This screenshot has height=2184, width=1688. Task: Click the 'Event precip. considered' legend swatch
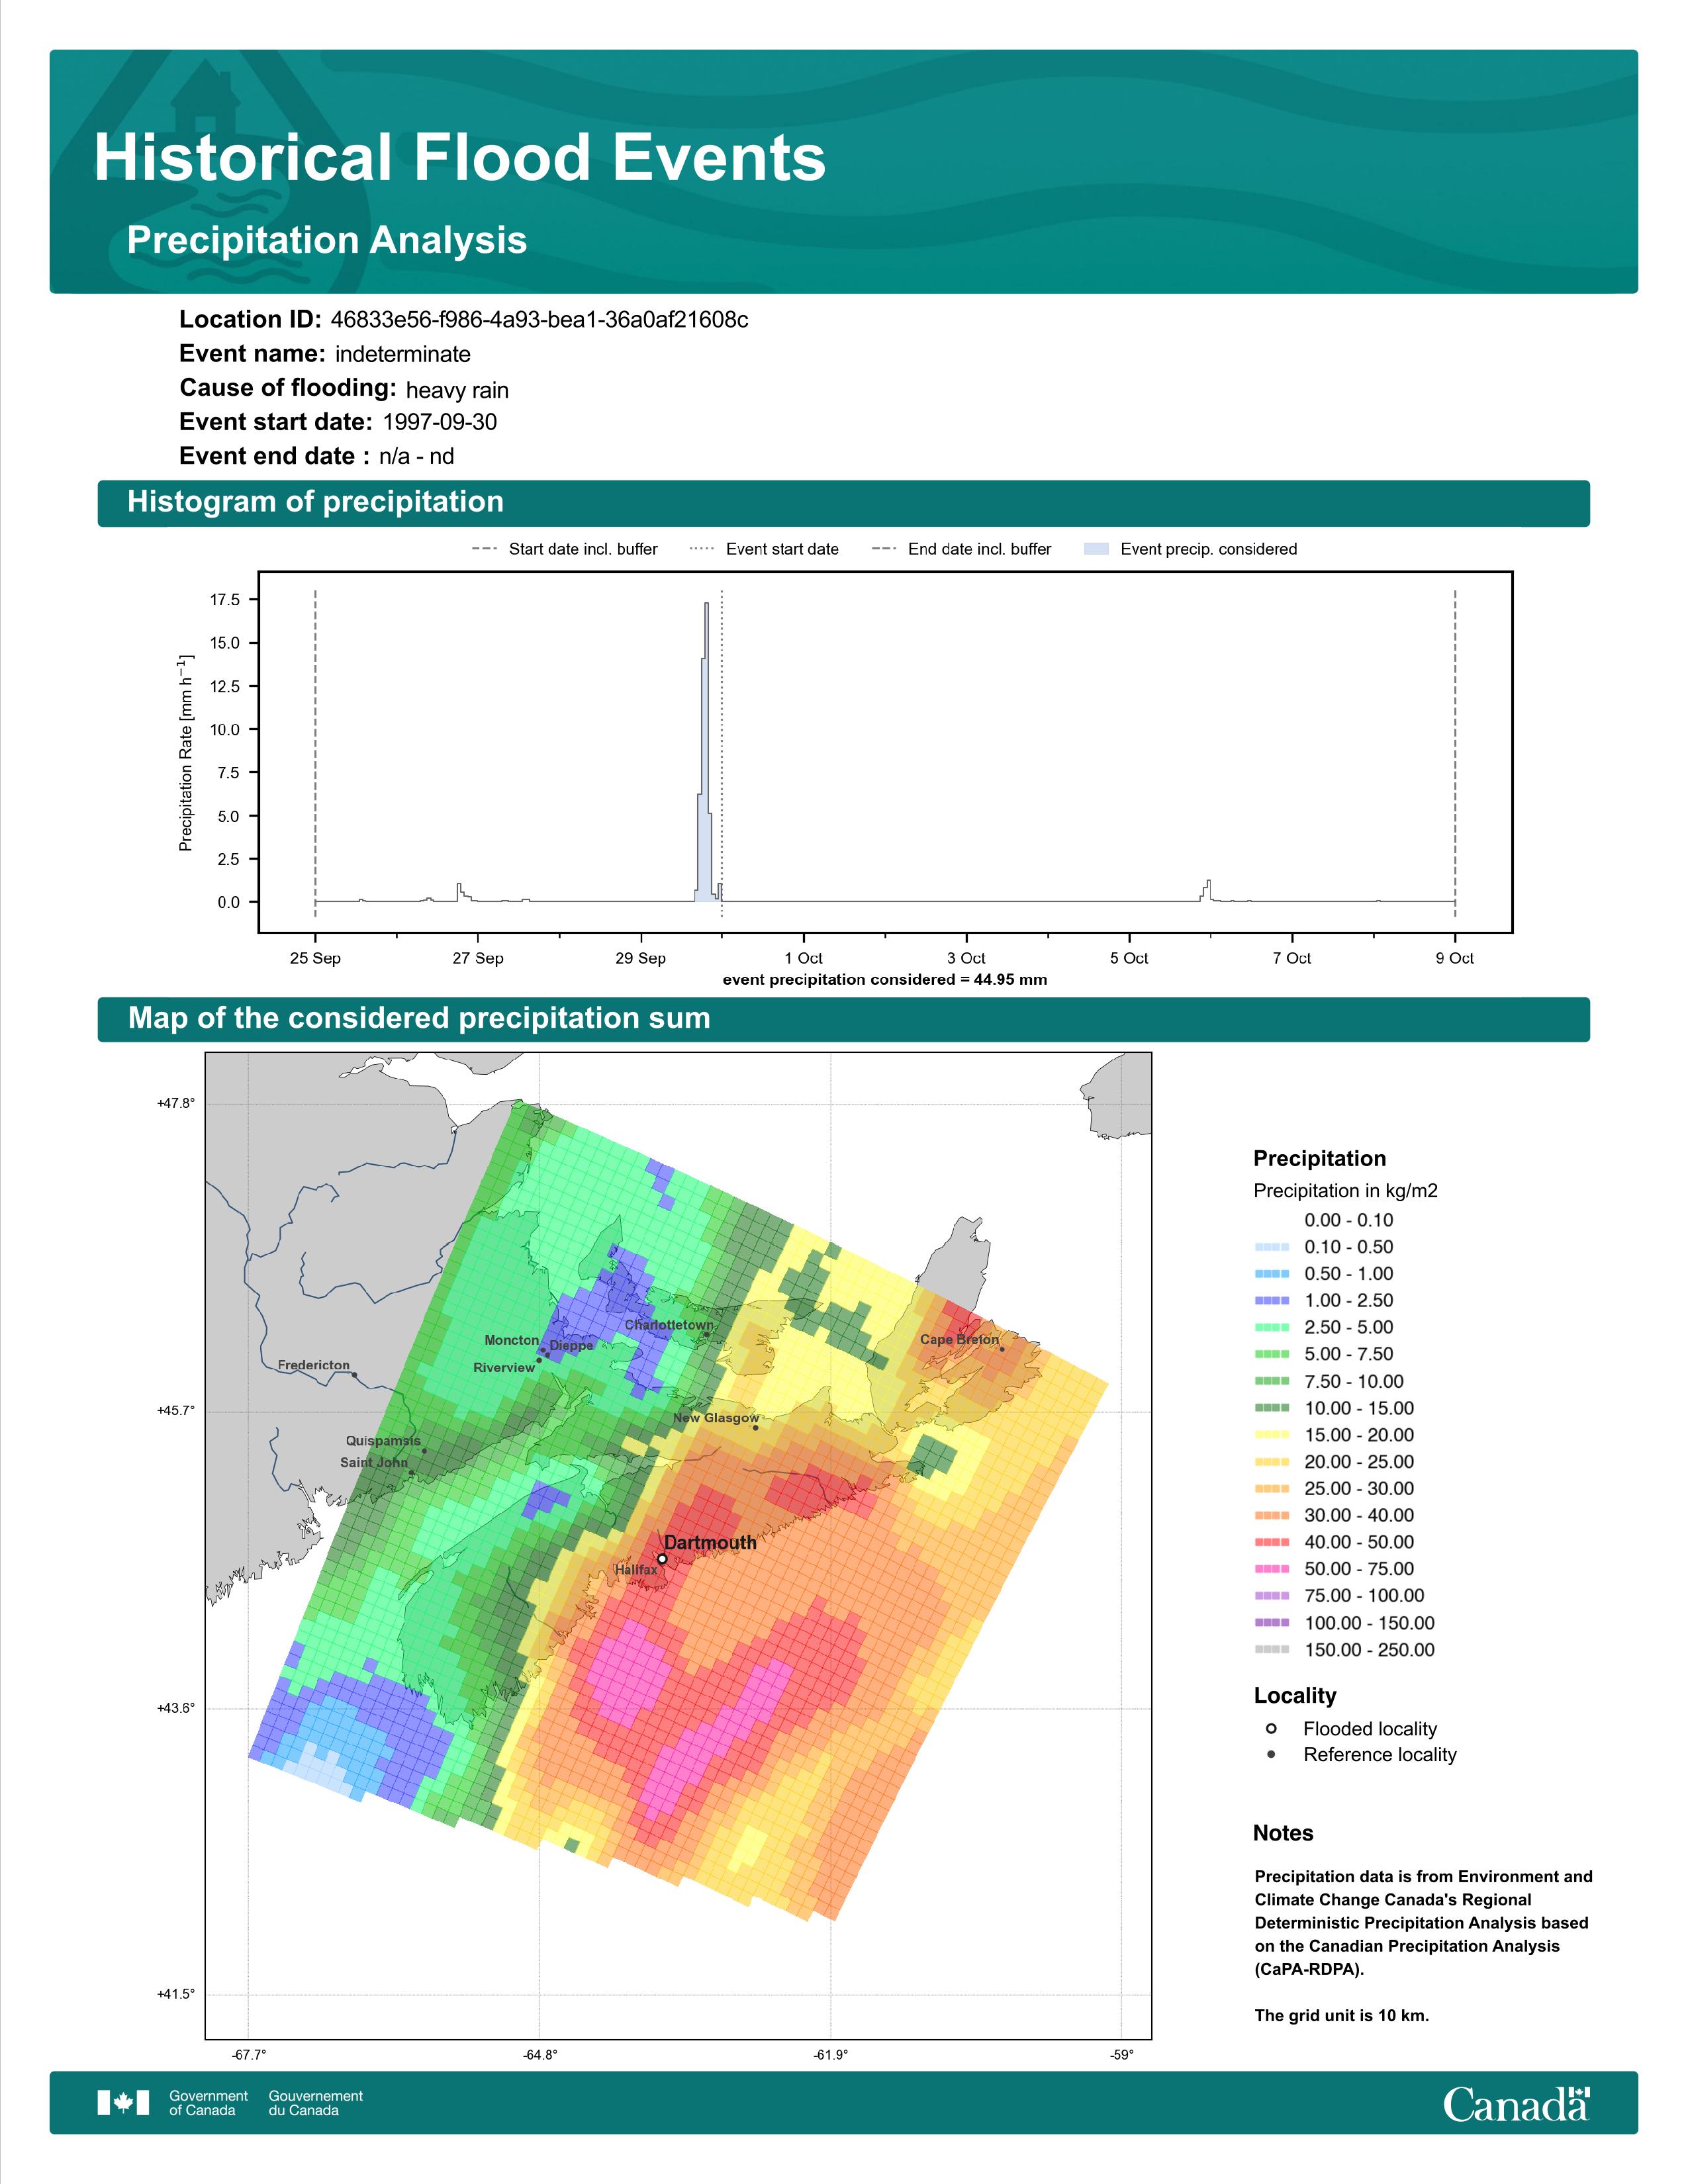pos(1096,549)
